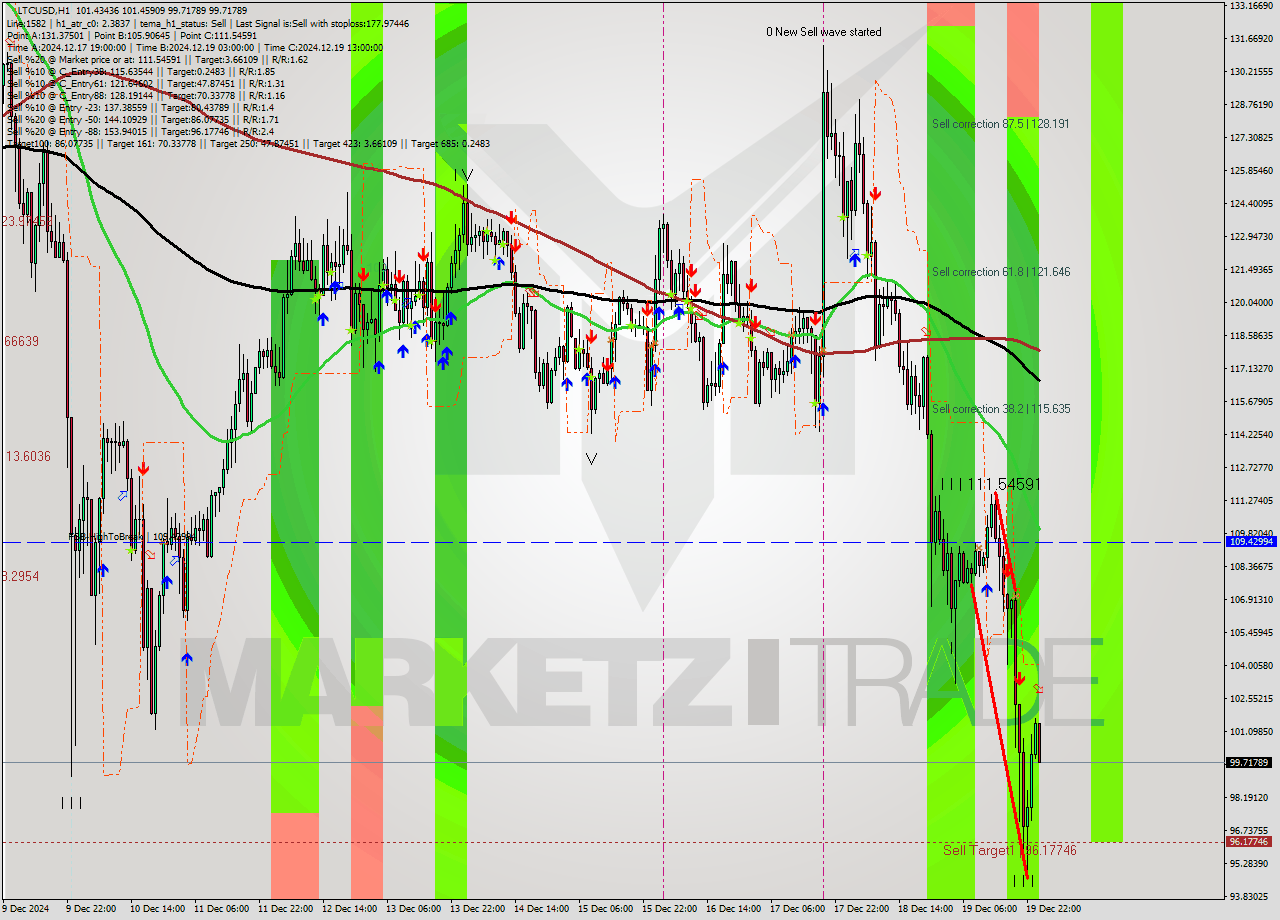Click the 120.04000 price axis value
Viewport: 1280px width, 920px height.
coord(1251,302)
